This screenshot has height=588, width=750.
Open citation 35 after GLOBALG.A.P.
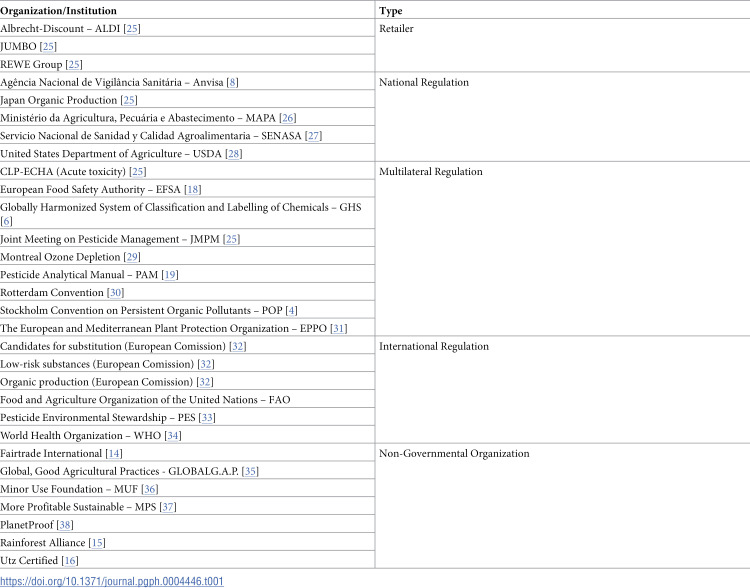[x=250, y=471]
